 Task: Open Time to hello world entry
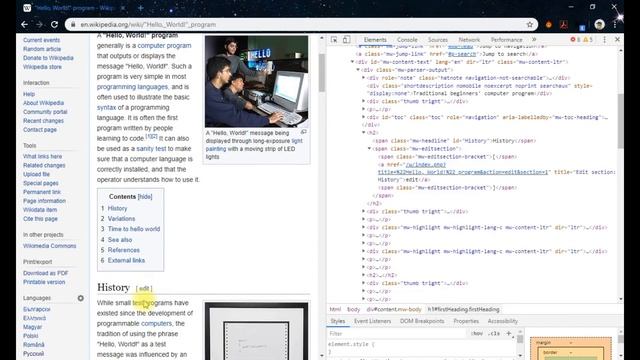(x=134, y=229)
